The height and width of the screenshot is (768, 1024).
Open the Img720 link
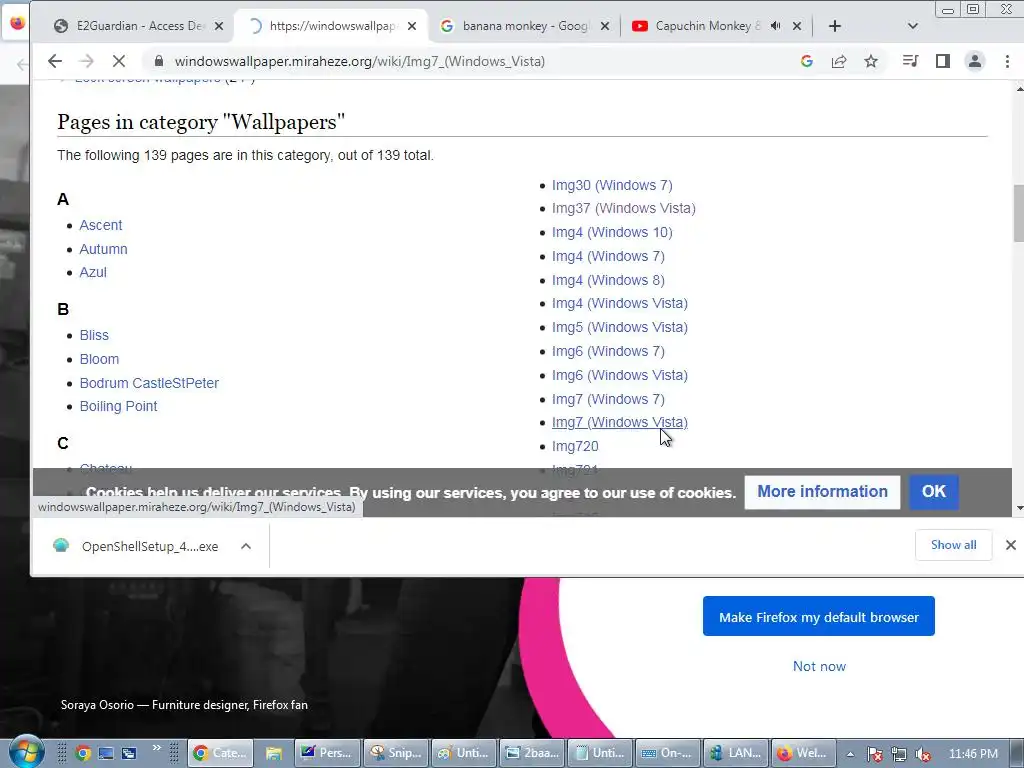click(x=575, y=446)
